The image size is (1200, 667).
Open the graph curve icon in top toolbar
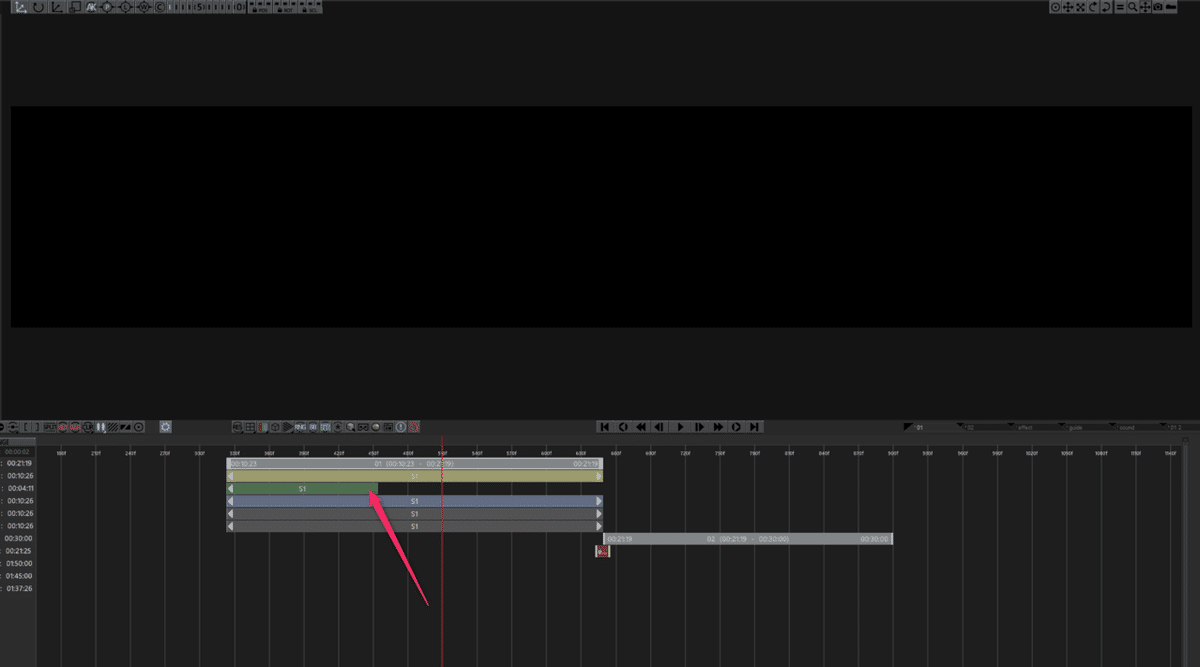pos(58,7)
